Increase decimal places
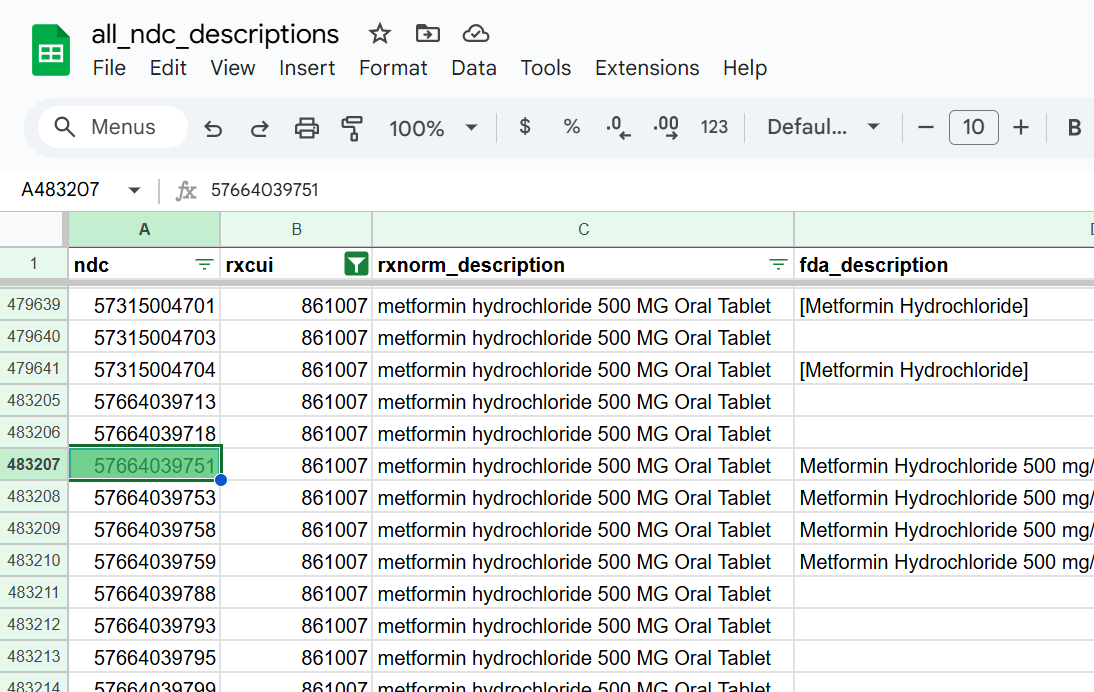The height and width of the screenshot is (692, 1094). point(664,127)
